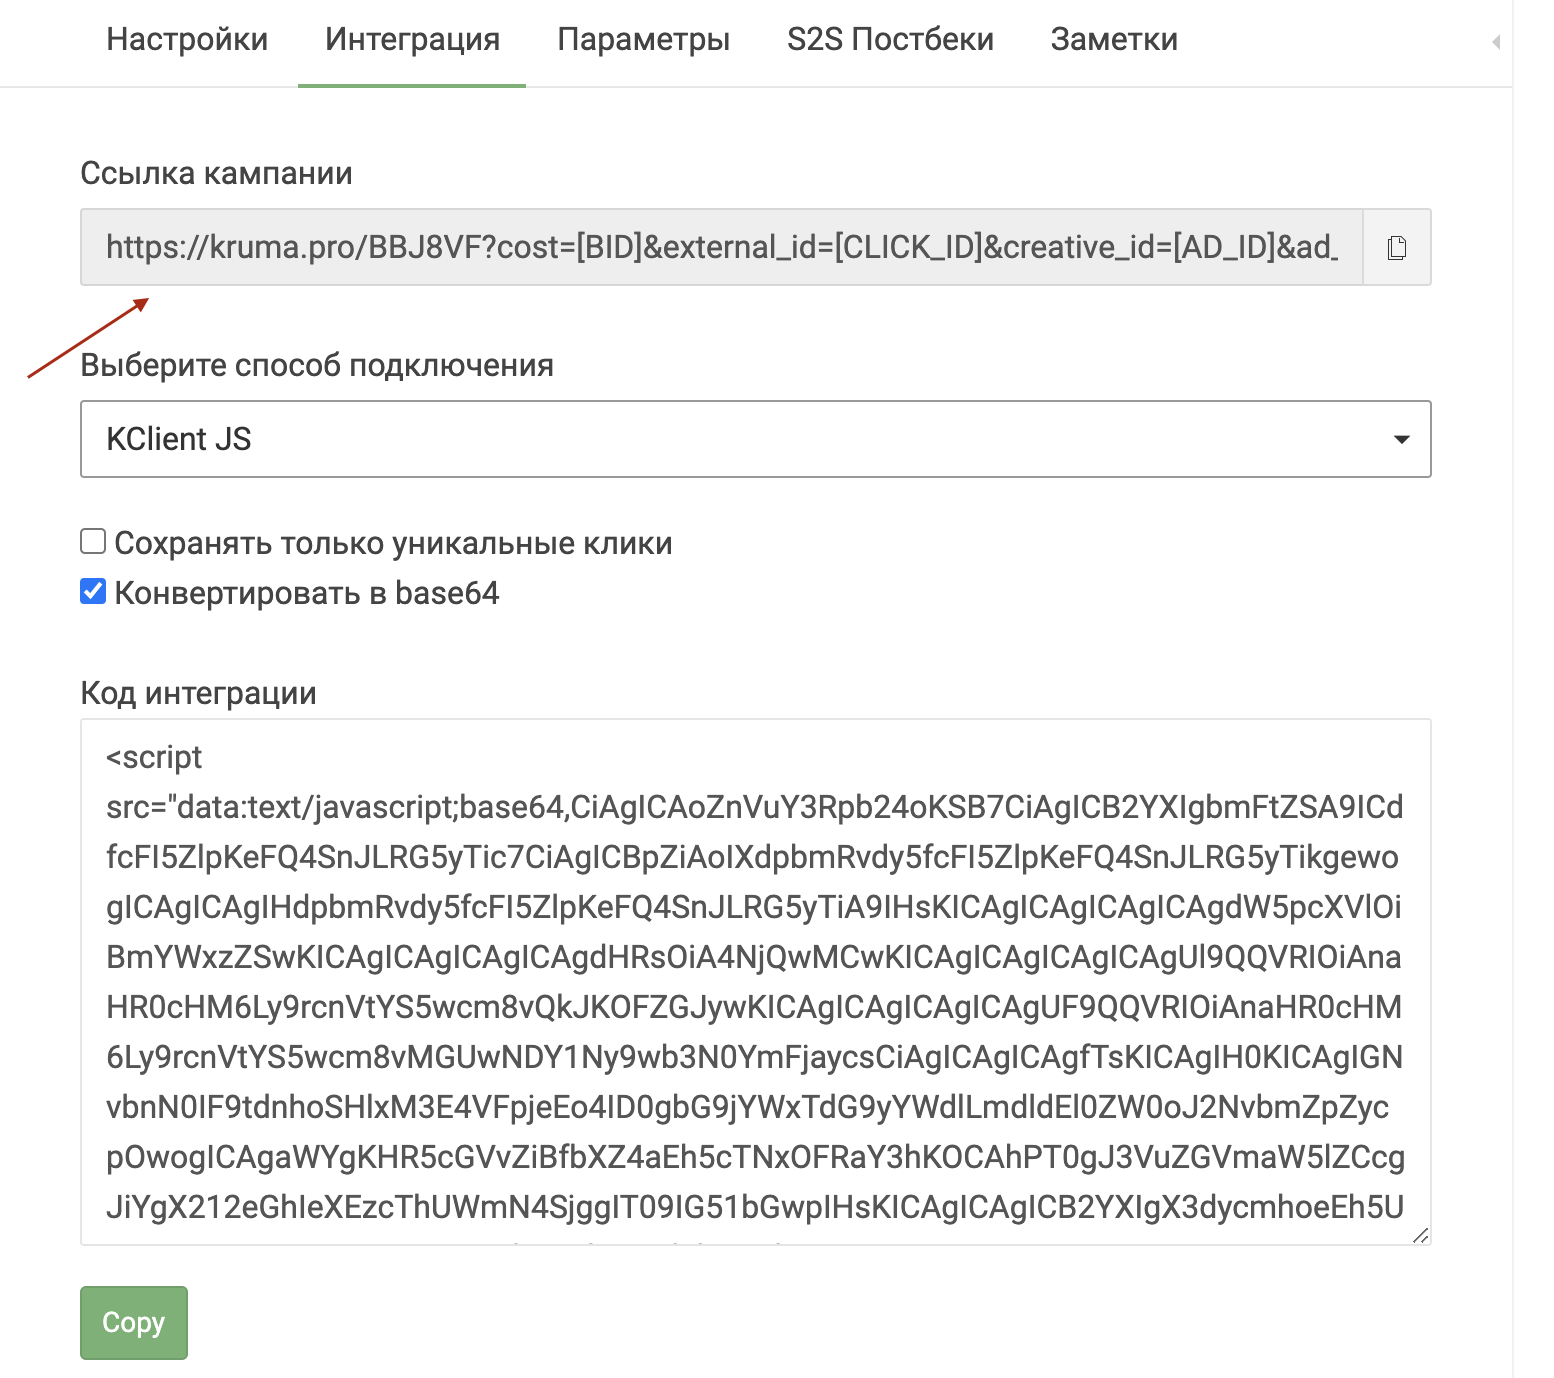Click the Конвертировать в base64 label text
This screenshot has height=1378, width=1554.
(x=306, y=593)
